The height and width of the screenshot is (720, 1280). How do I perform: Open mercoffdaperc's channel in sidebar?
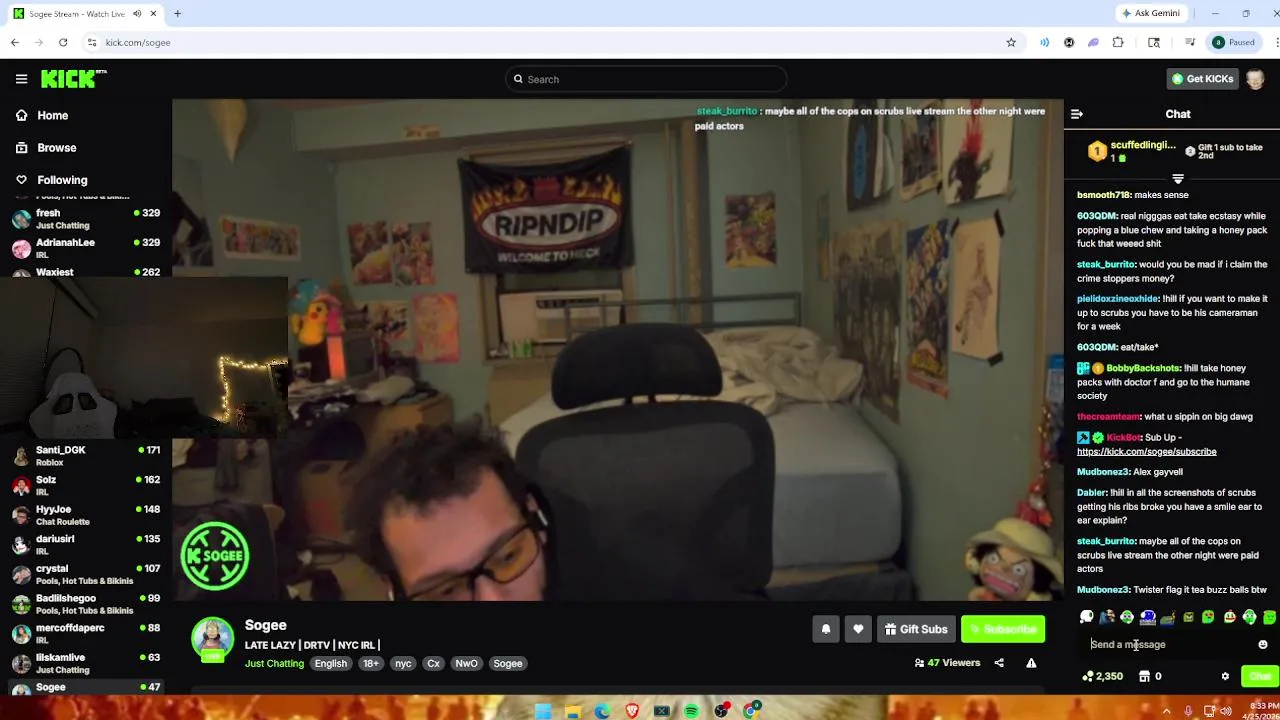86,633
